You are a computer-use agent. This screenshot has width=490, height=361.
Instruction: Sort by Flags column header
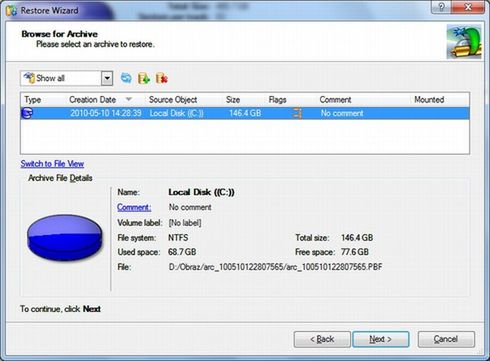tap(277, 100)
